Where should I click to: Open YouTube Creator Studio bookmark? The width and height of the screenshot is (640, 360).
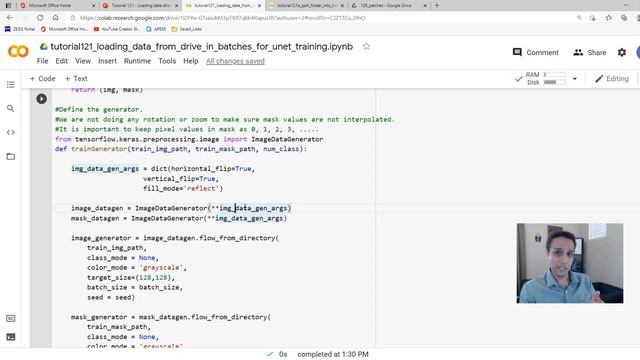(117, 29)
